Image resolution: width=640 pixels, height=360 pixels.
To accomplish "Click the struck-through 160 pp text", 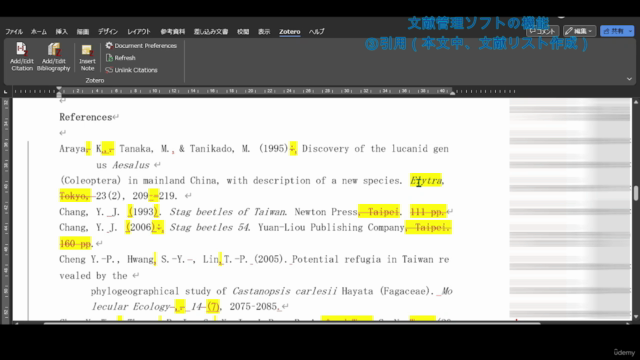I will coord(75,244).
